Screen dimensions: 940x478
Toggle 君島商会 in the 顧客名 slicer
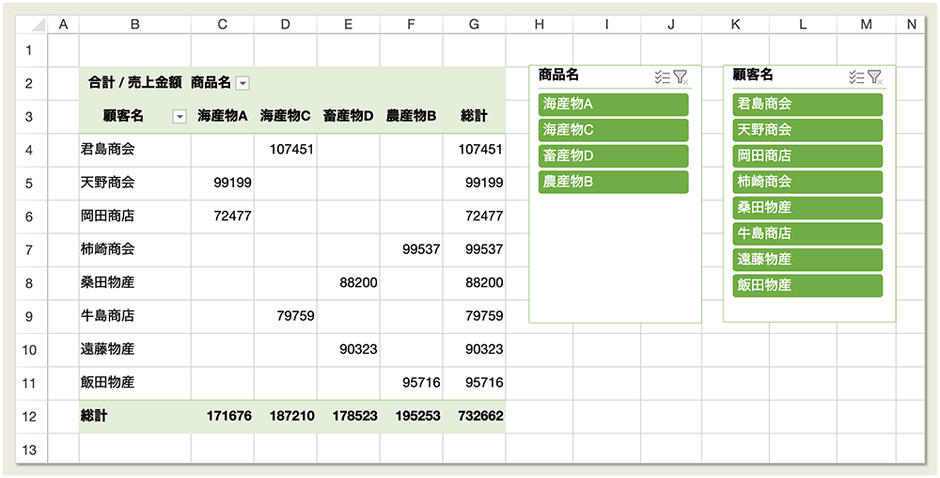pyautogui.click(x=807, y=104)
